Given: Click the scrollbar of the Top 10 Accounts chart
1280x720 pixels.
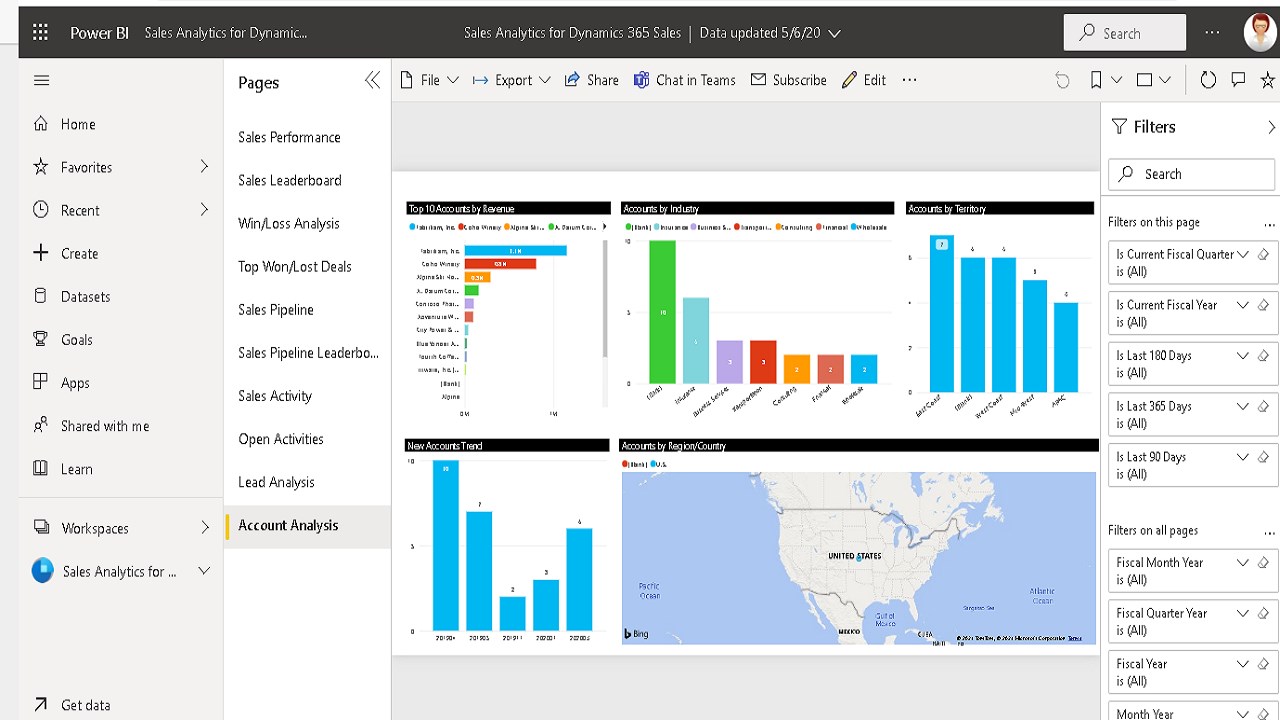Looking at the screenshot, I should tap(604, 300).
